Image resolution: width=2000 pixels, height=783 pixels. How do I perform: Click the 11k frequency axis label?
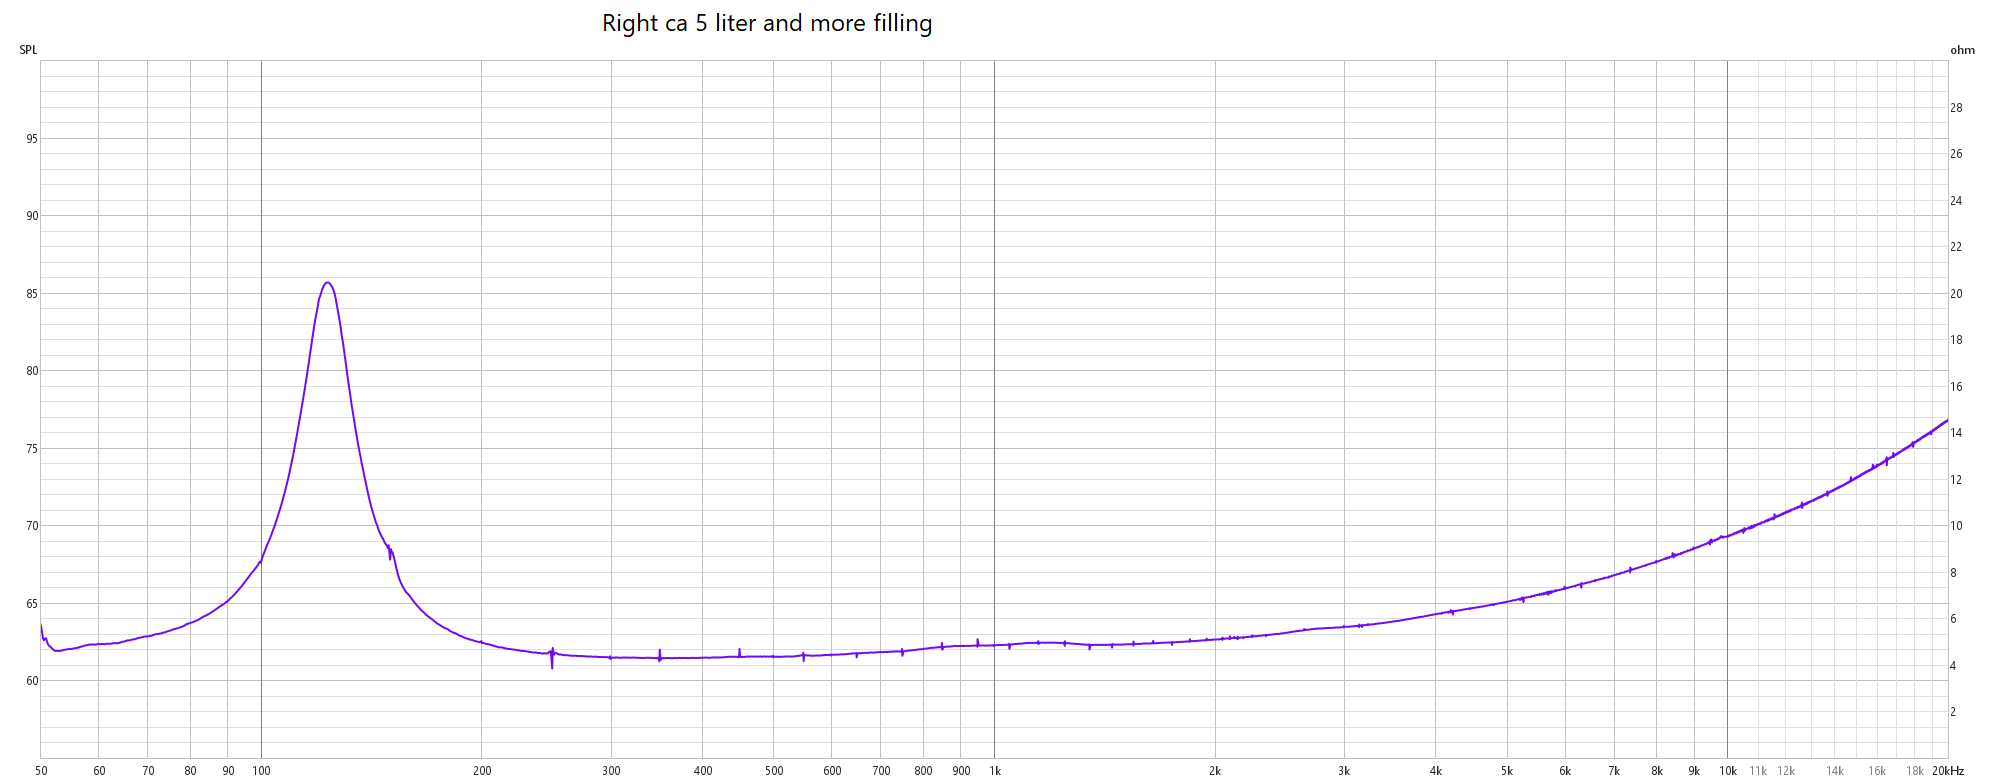1758,771
